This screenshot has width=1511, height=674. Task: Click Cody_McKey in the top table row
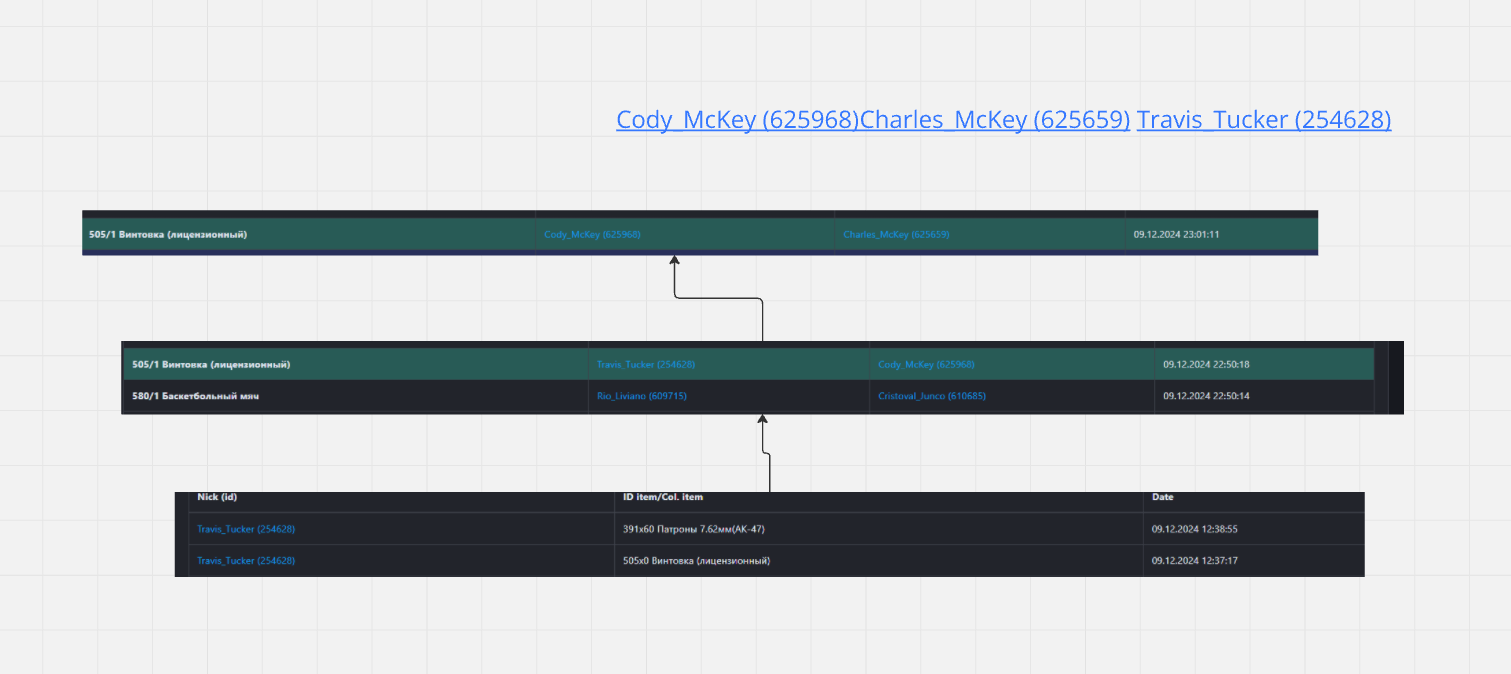coord(592,235)
